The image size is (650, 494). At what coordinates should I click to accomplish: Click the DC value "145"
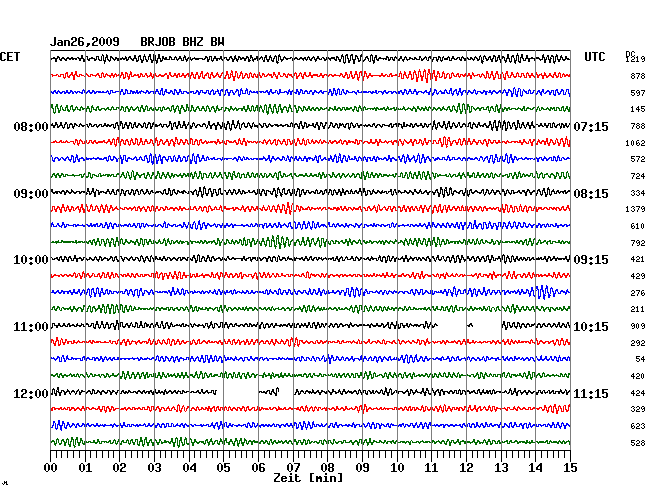tap(638, 109)
